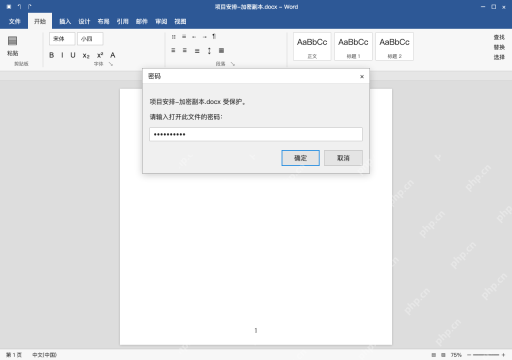Click the first view layout icon in the status bar
Image resolution: width=512 pixels, height=360 pixels.
434,355
